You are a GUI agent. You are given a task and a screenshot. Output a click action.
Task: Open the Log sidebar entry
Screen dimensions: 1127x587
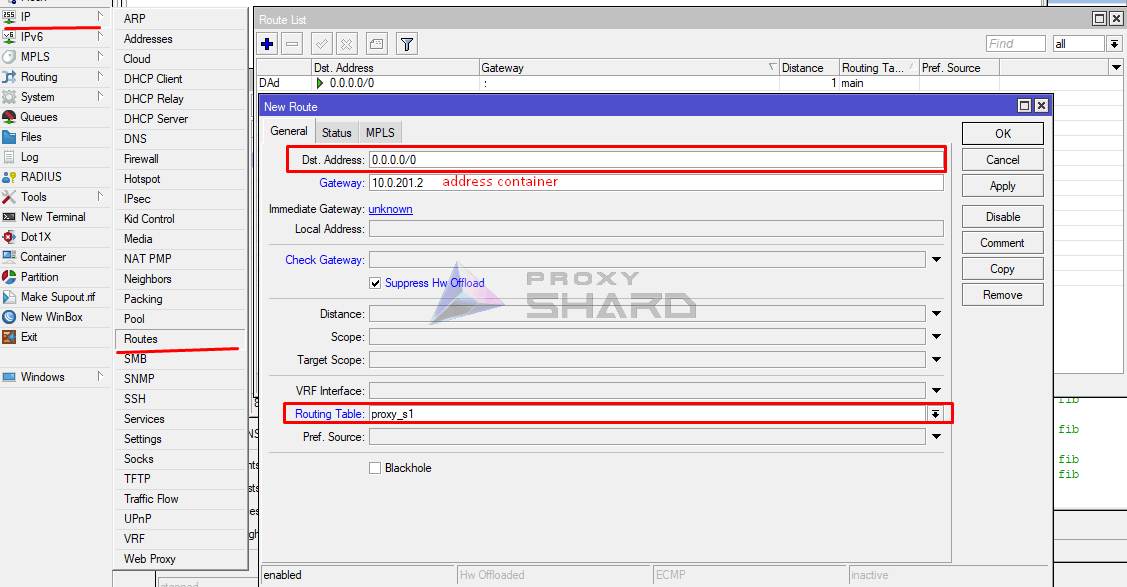[x=29, y=157]
